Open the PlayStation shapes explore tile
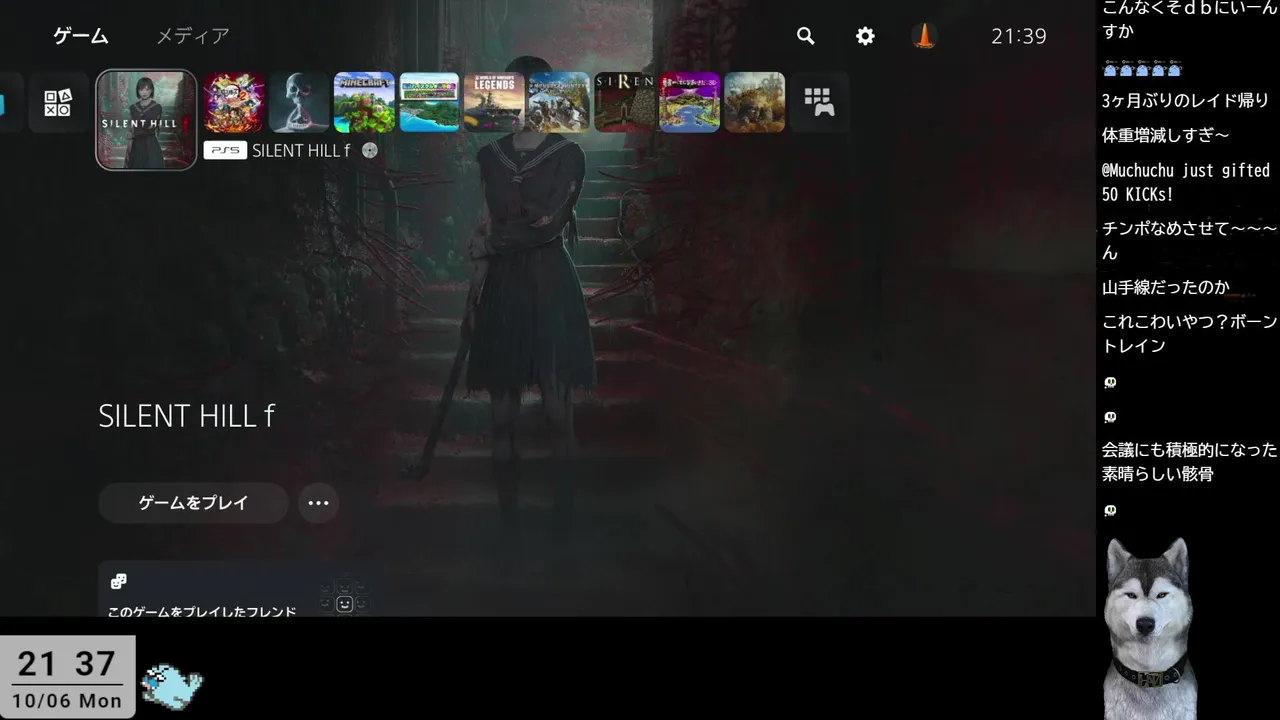Screen dimensions: 1280x720 click(x=58, y=102)
